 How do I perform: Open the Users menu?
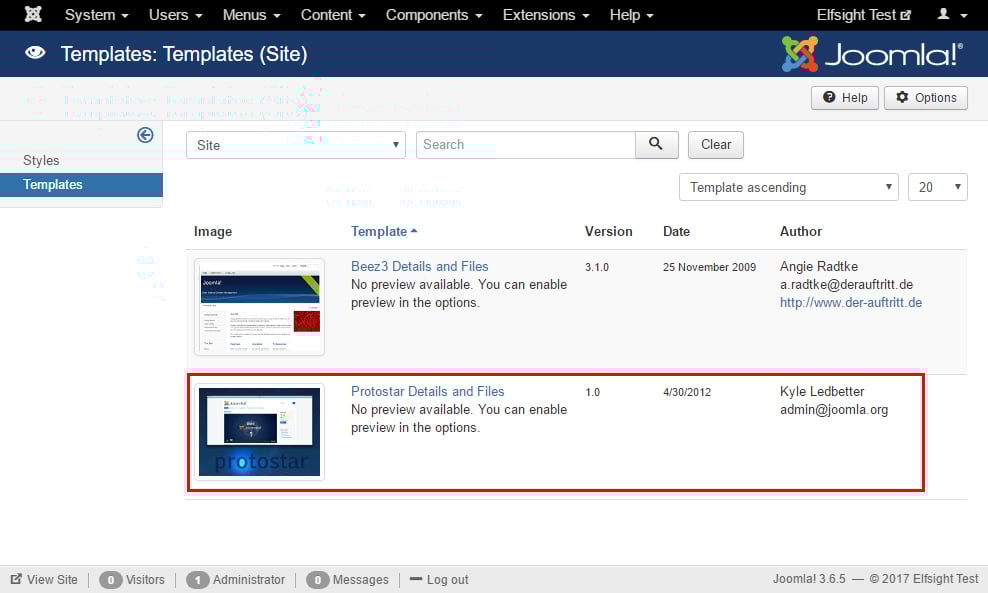coord(175,14)
